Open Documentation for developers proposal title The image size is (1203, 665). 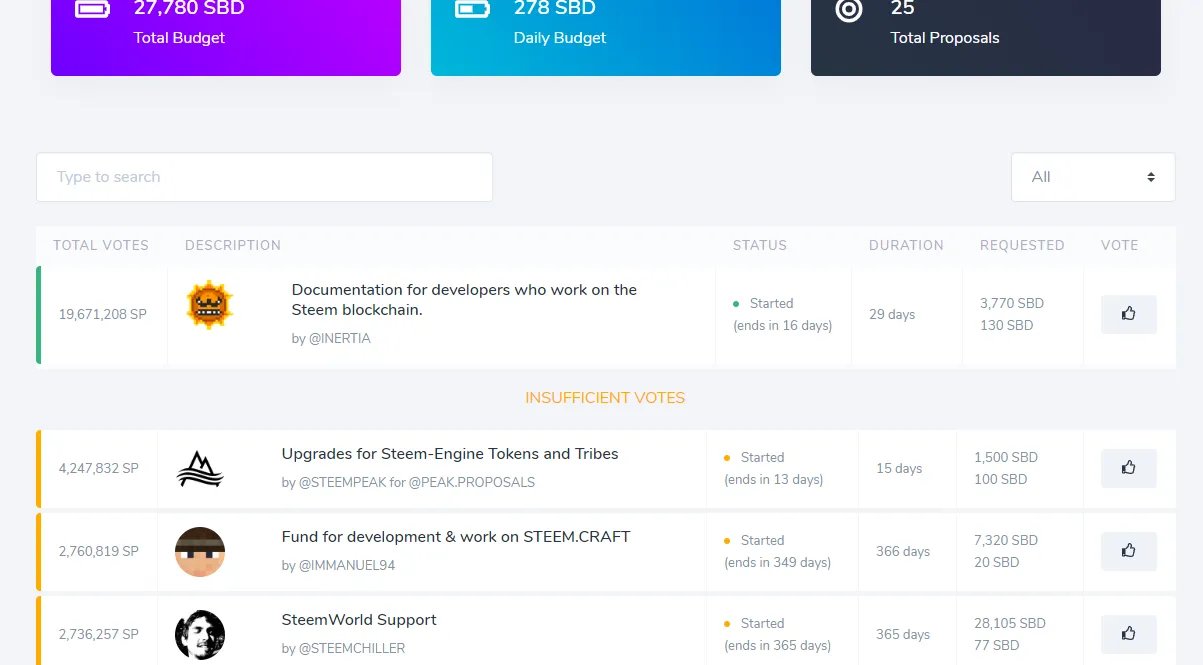click(464, 300)
